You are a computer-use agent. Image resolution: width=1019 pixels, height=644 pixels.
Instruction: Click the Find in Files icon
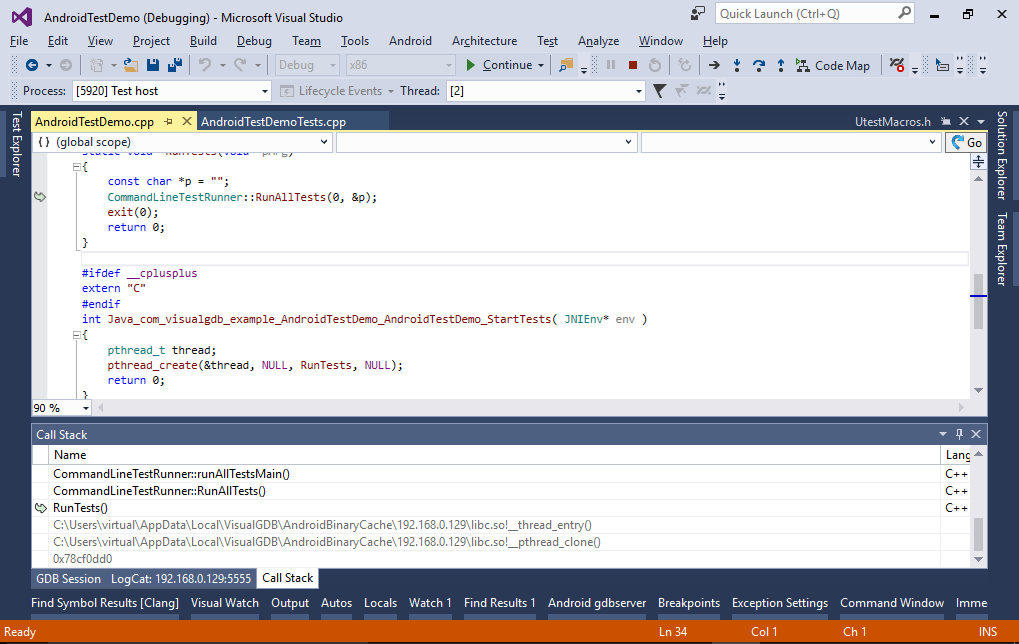pos(566,65)
